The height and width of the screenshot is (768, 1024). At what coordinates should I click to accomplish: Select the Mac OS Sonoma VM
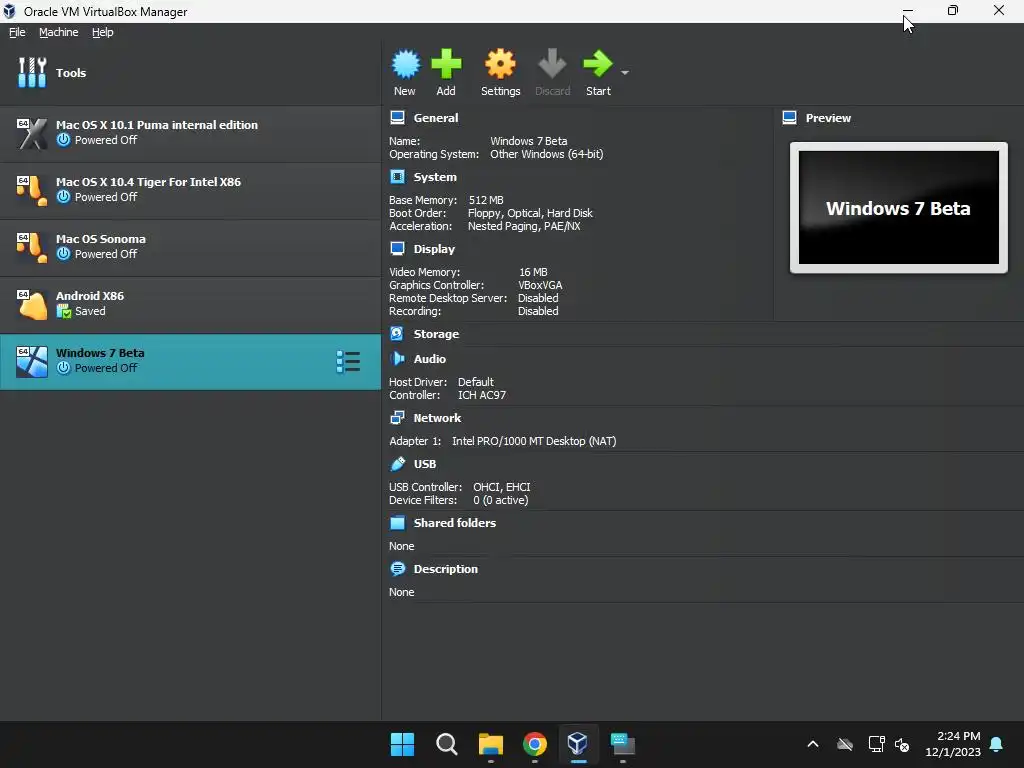[x=190, y=247]
